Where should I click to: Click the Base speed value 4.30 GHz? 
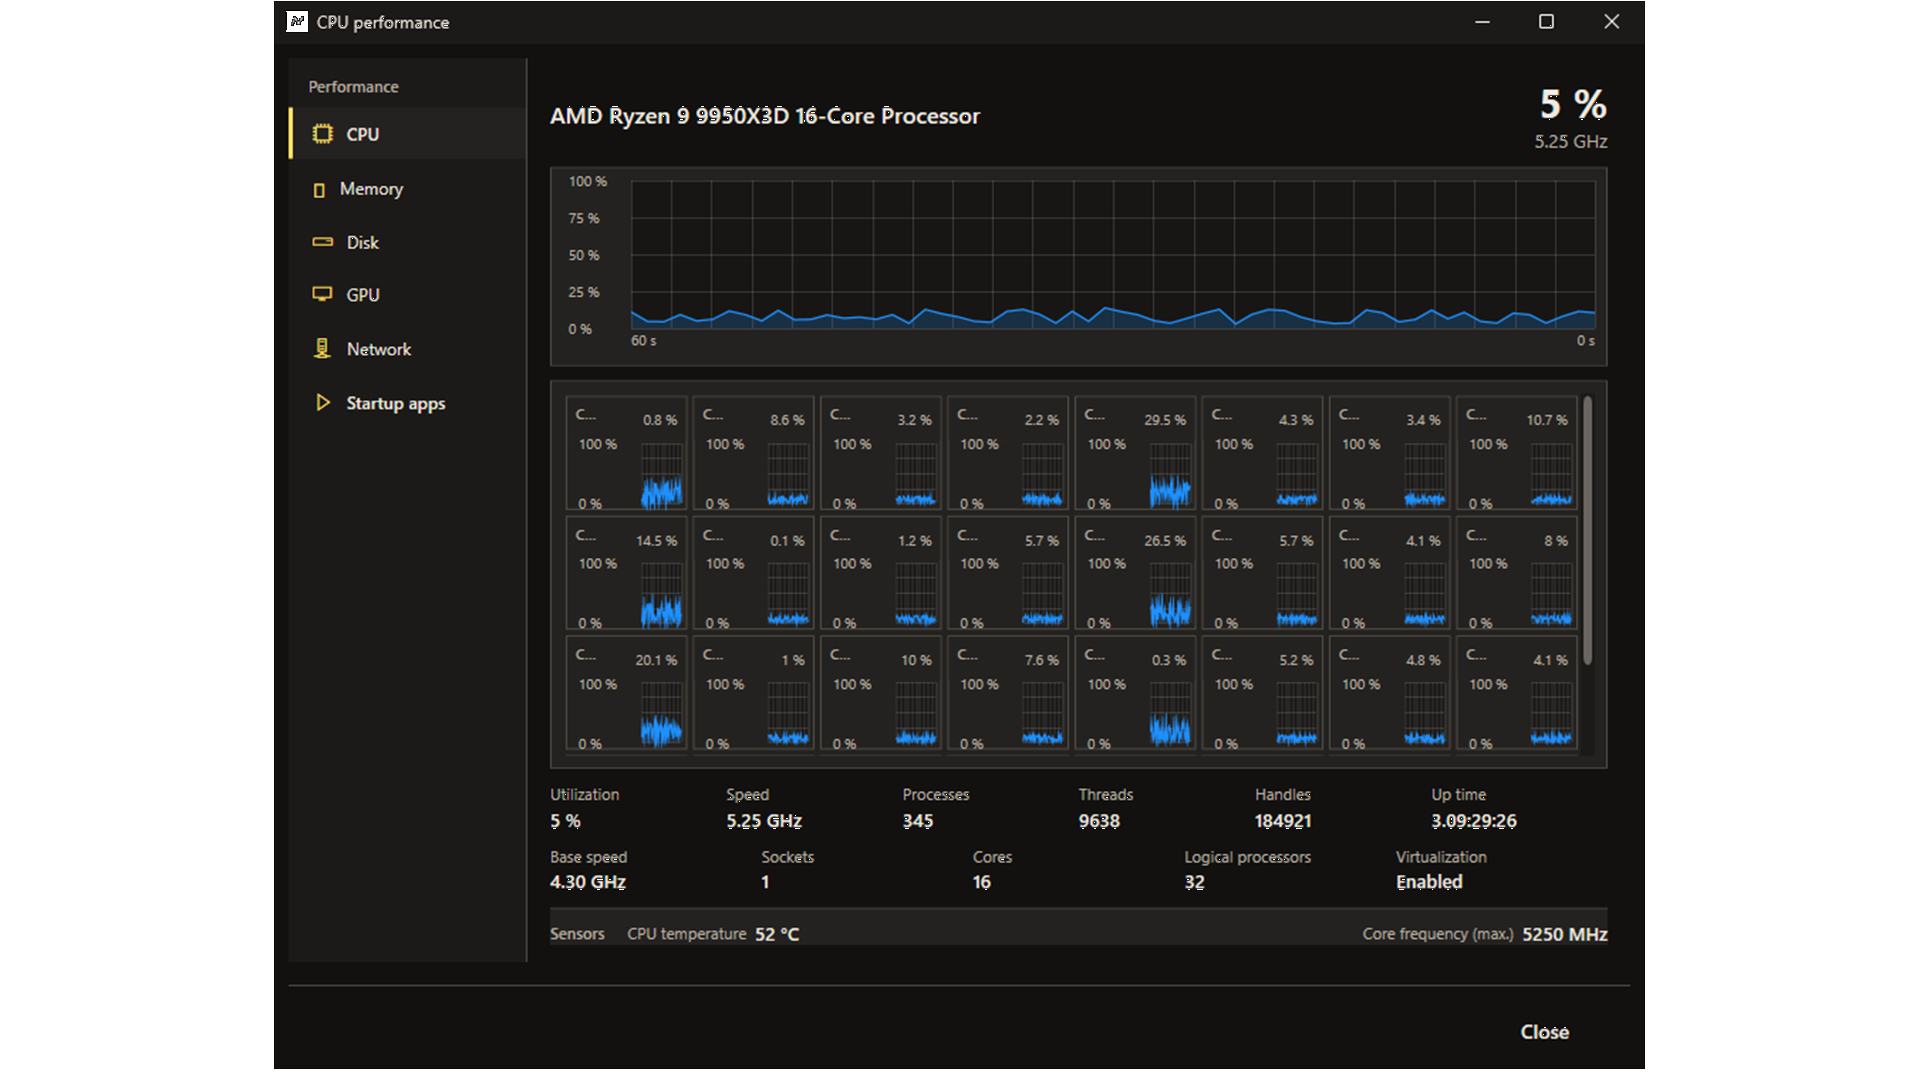pos(588,882)
